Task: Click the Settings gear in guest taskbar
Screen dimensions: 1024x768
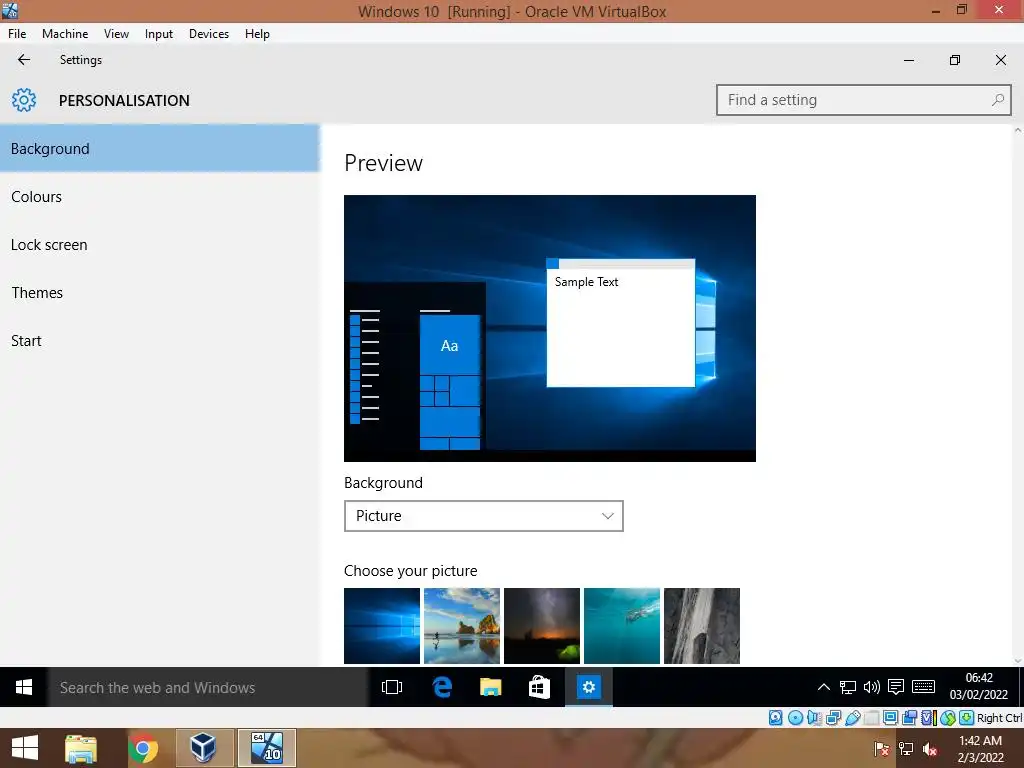Action: (588, 687)
